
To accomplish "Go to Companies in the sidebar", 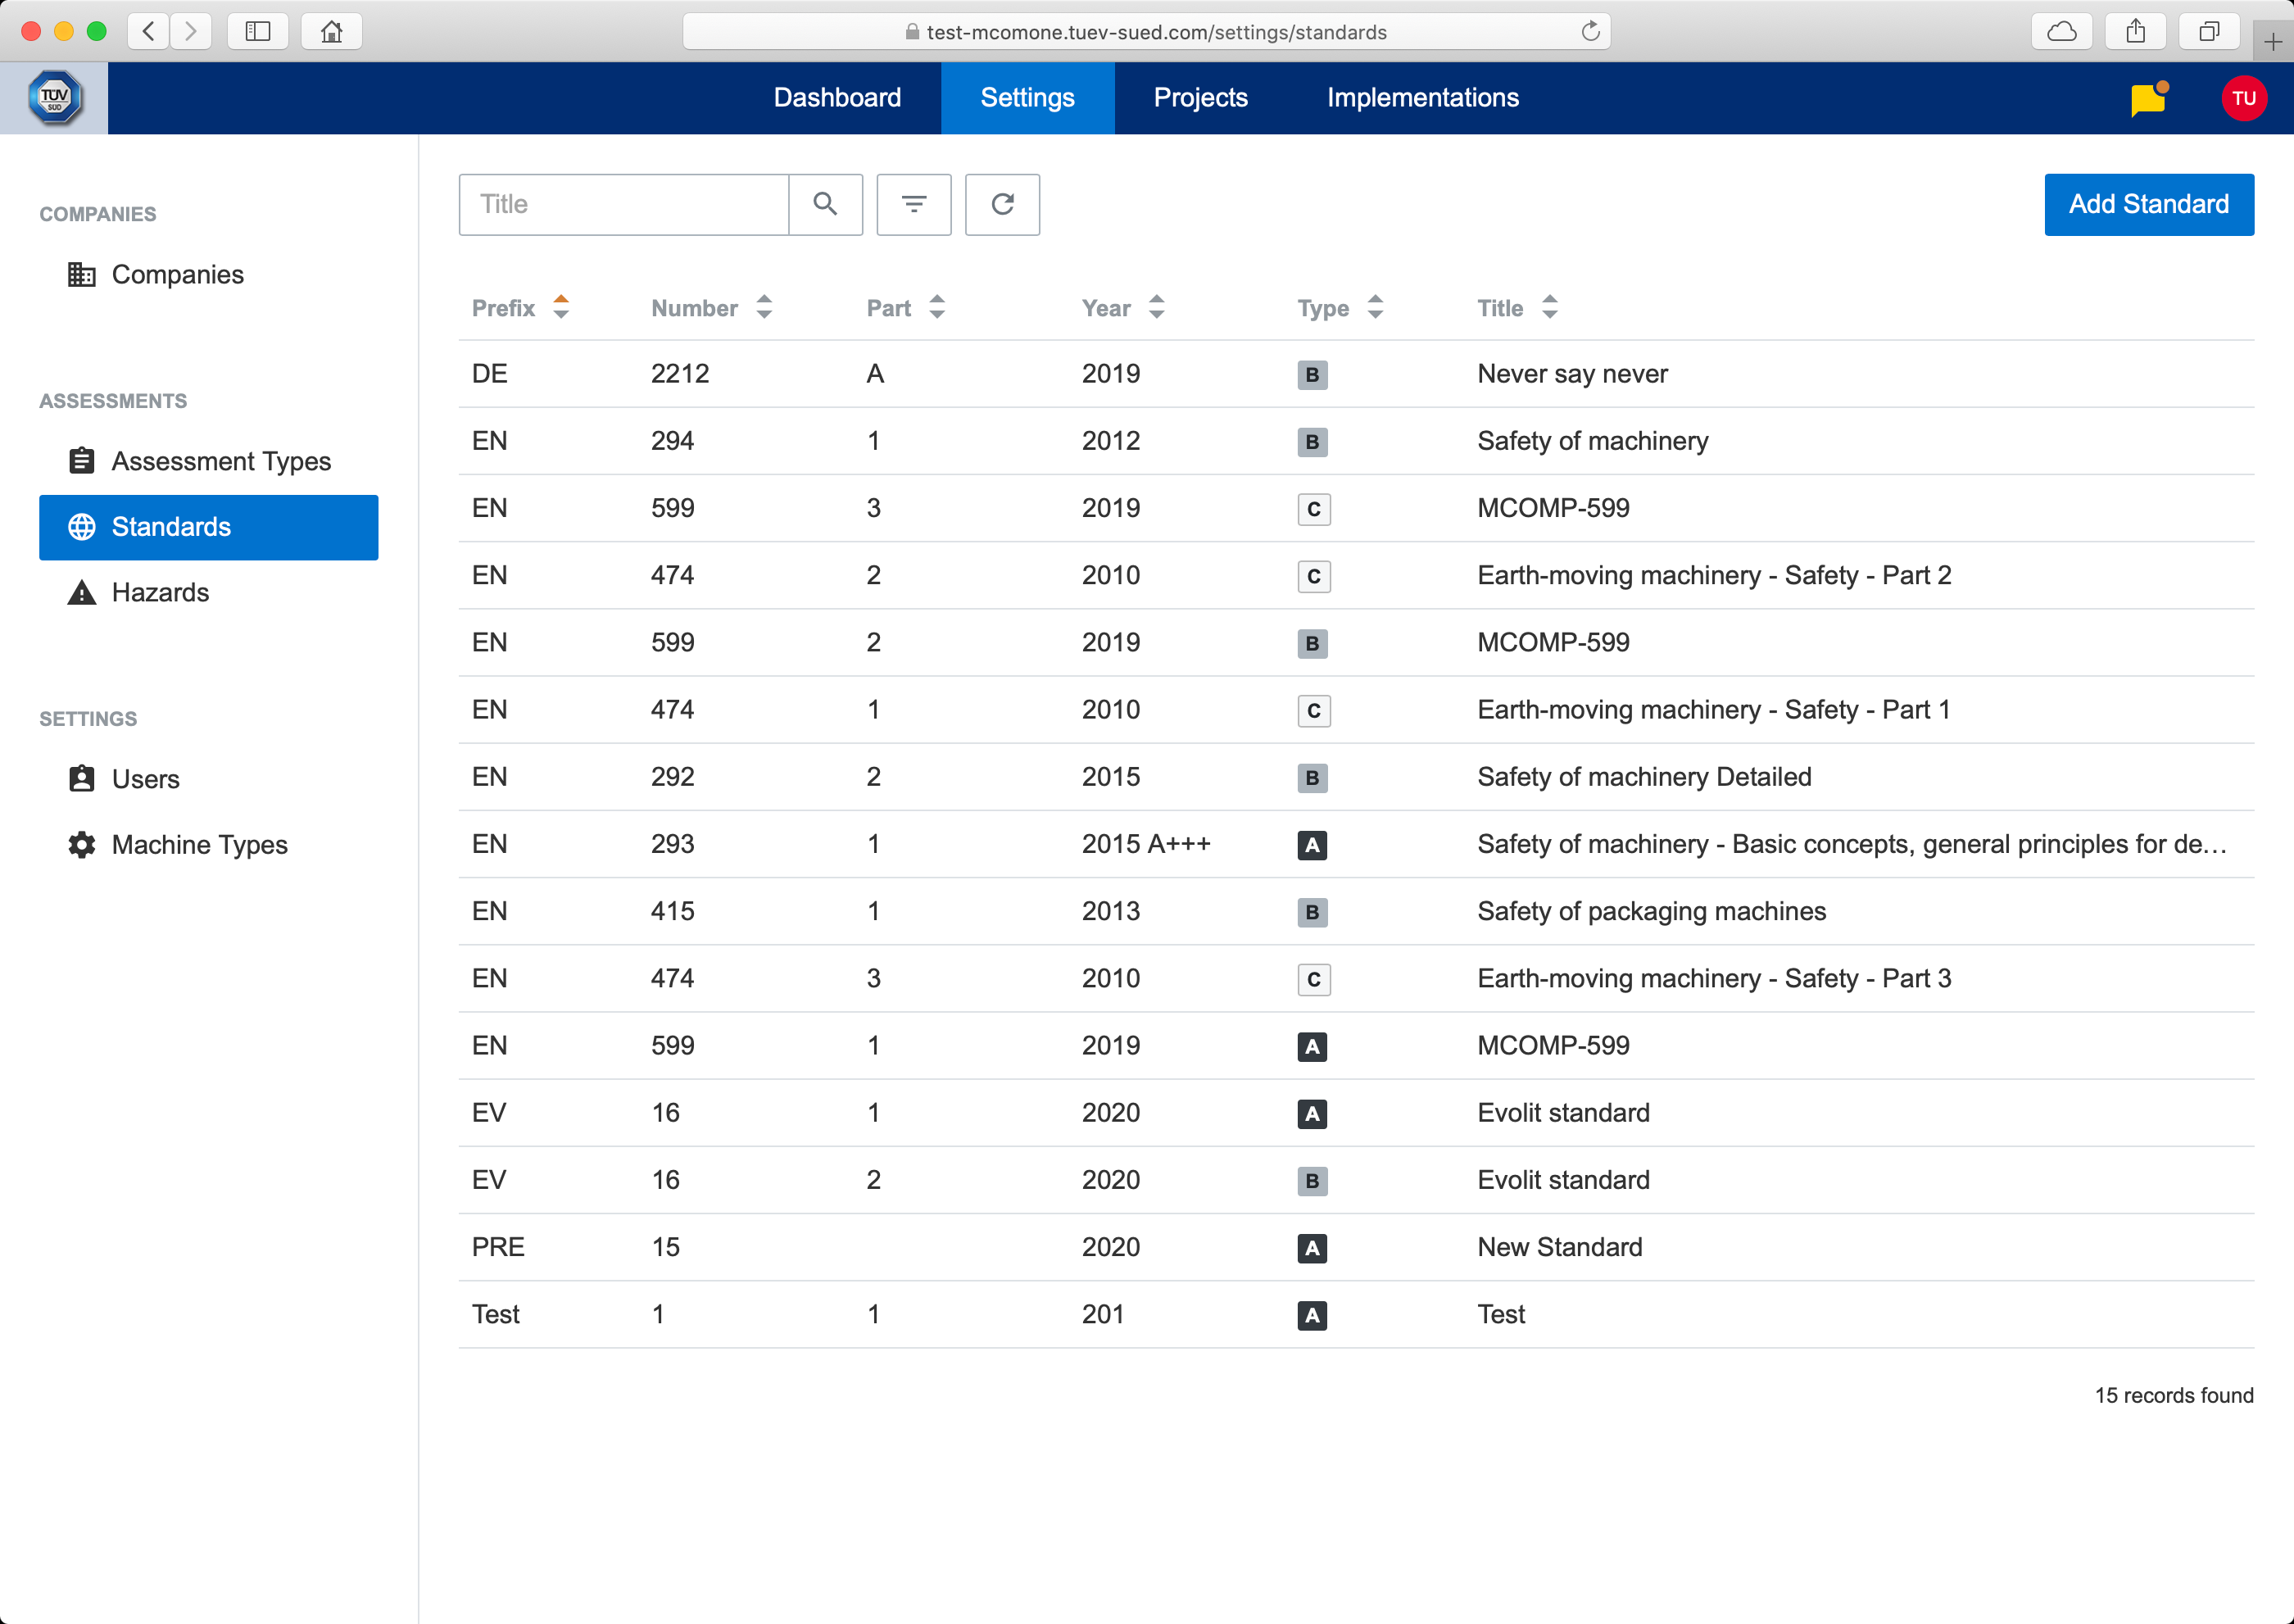I will [177, 274].
